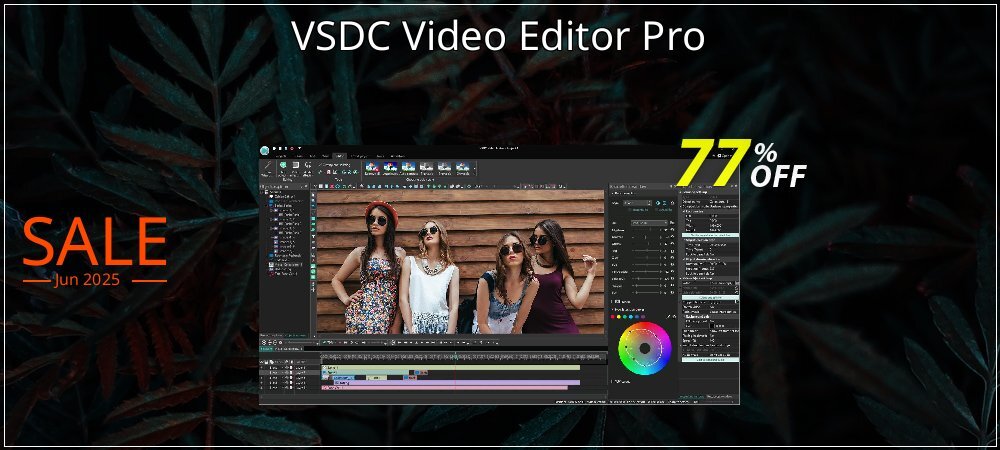Click the red color dot above hue wheel
This screenshot has height=450, width=1000.
[x=613, y=317]
